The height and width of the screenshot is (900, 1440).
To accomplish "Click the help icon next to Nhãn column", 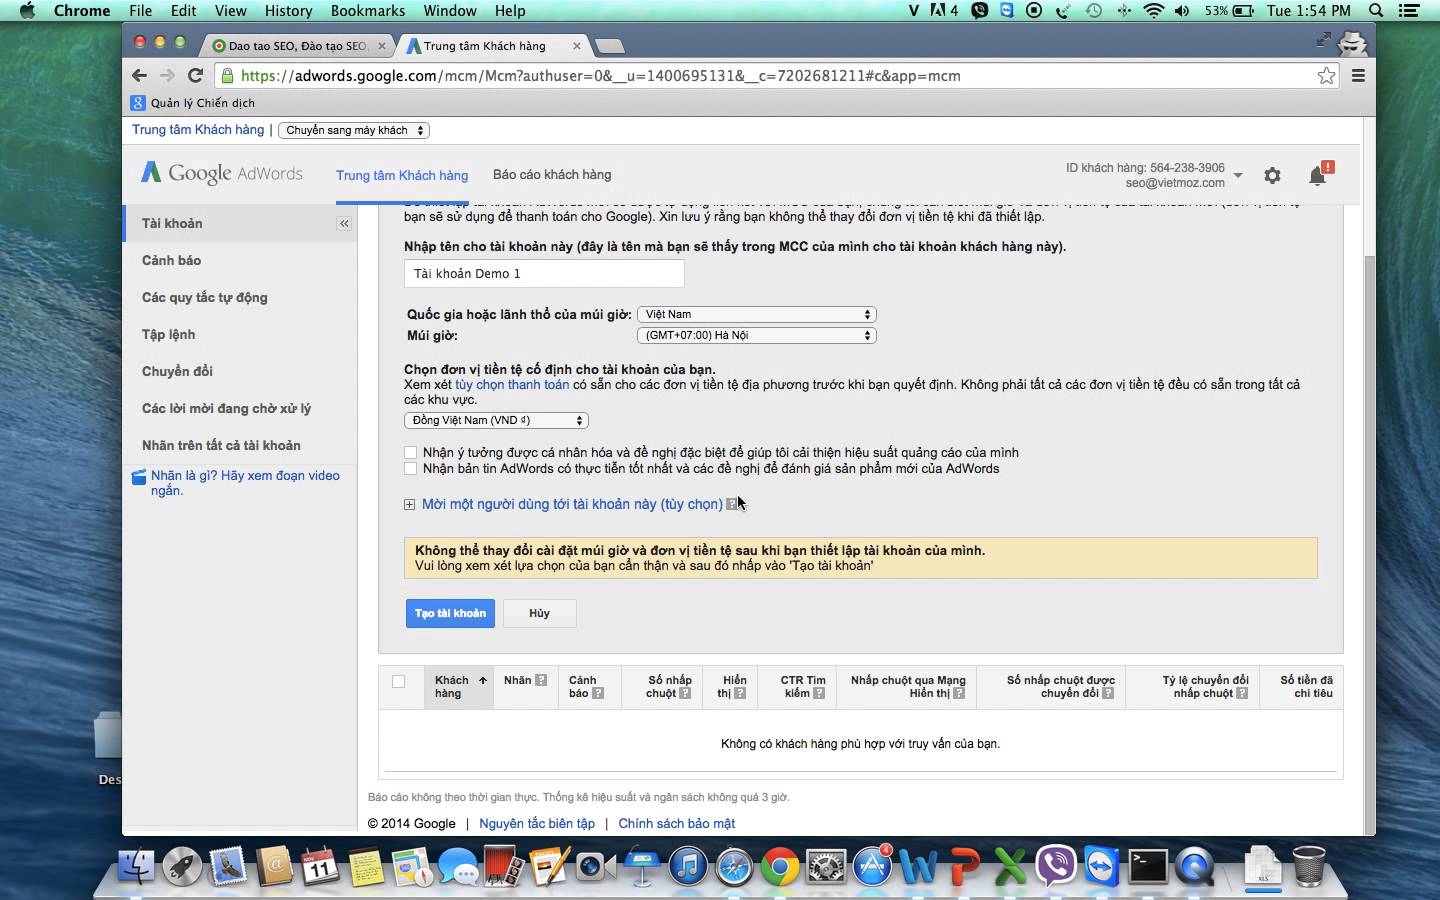I will 541,680.
